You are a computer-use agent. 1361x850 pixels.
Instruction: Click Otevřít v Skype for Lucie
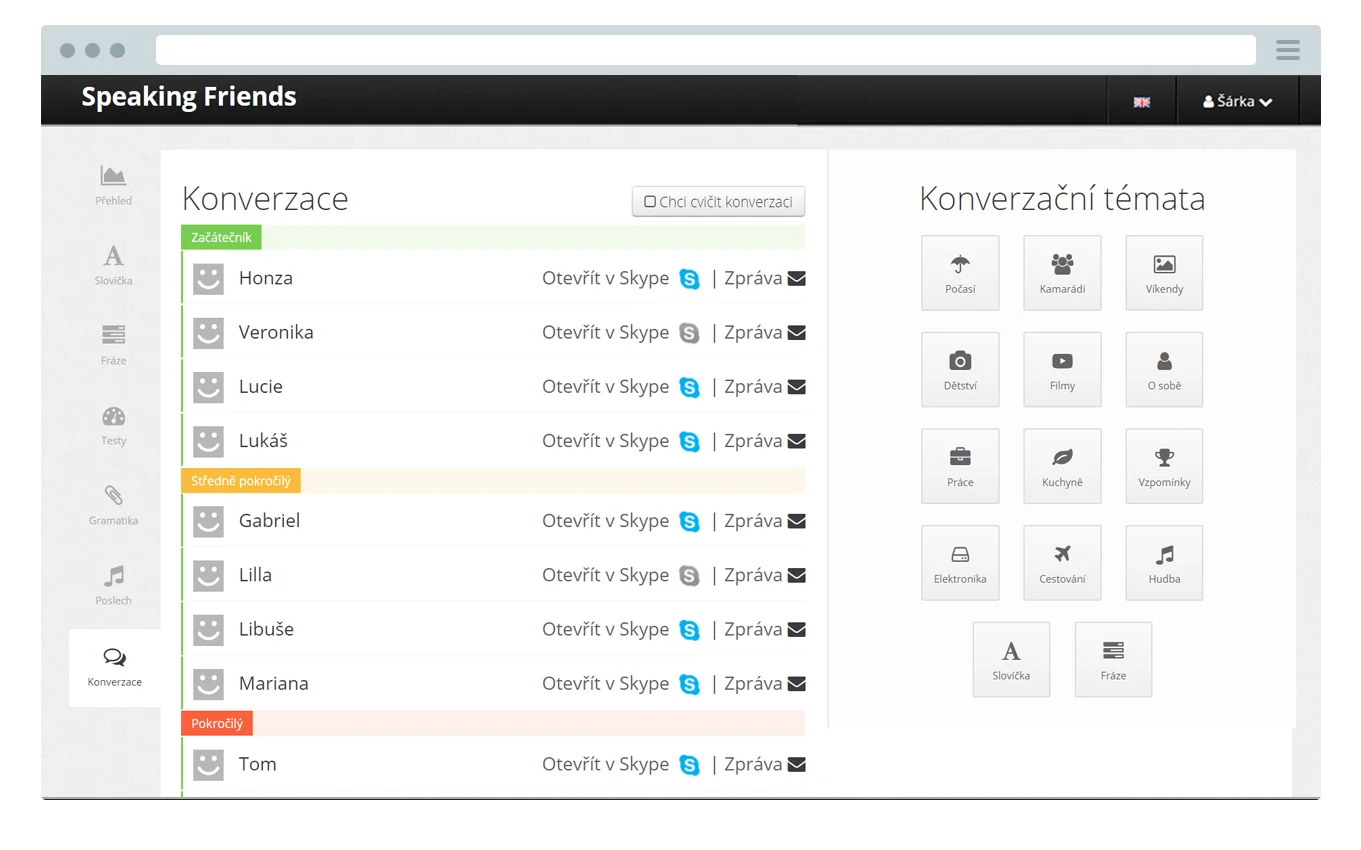point(605,387)
